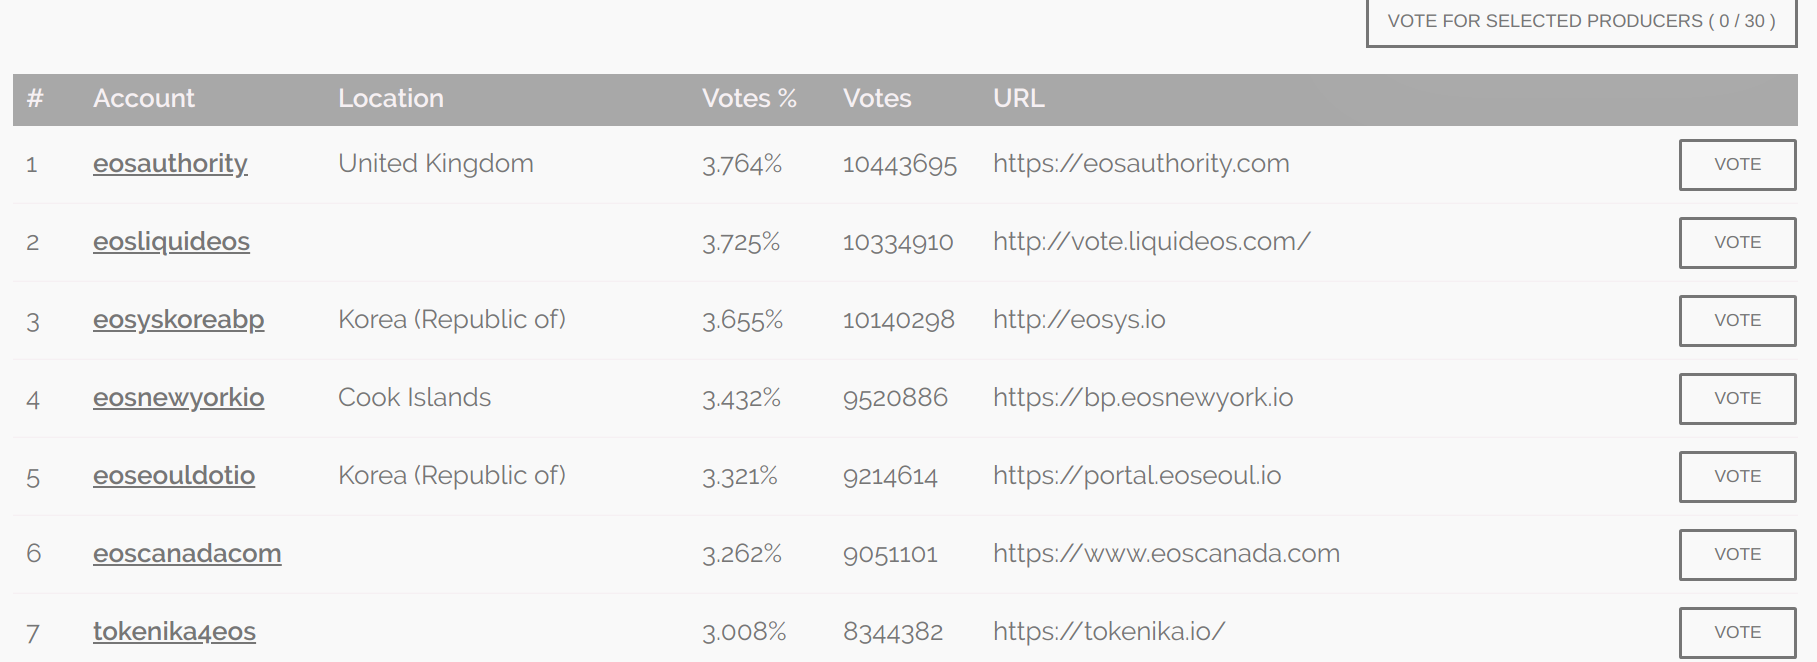Click the Account column header
Image resolution: width=1817 pixels, height=662 pixels.
coord(144,99)
